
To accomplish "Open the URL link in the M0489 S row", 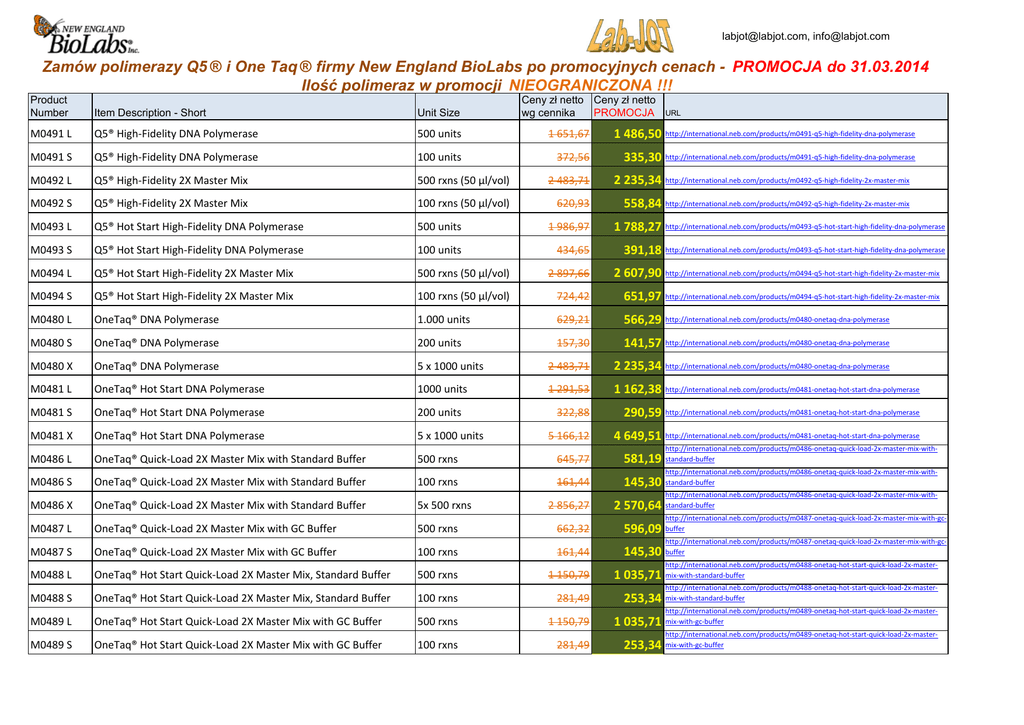I will coord(801,640).
